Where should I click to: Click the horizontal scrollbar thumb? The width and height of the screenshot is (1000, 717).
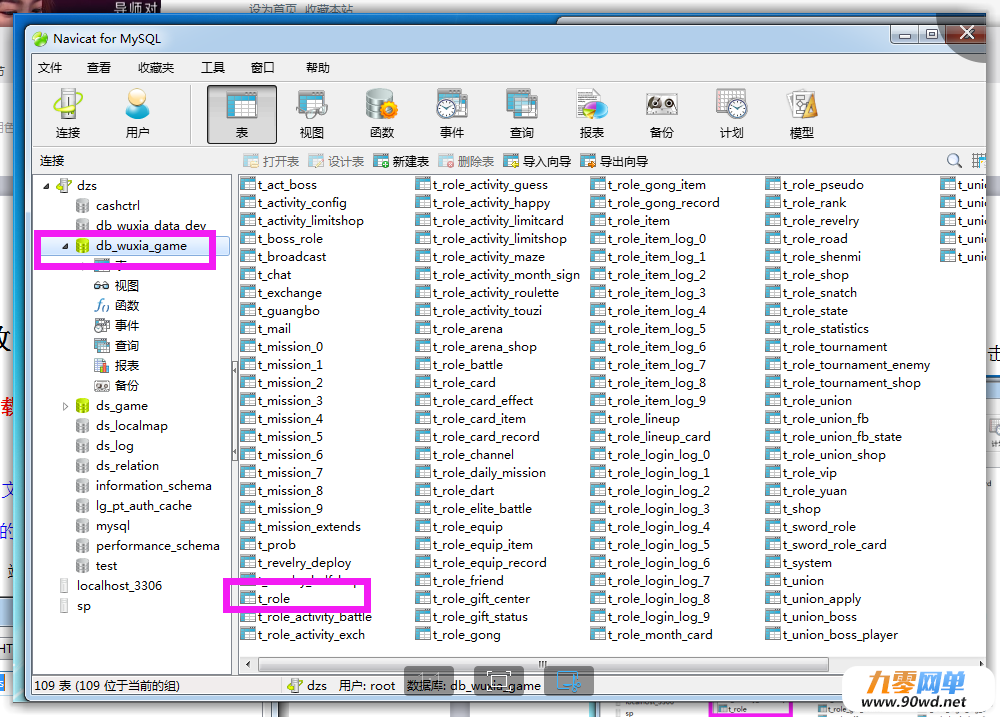click(543, 664)
